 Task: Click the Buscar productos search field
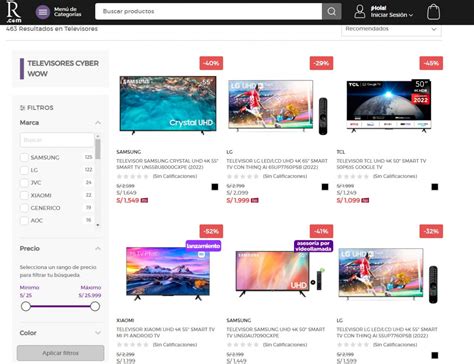208,11
